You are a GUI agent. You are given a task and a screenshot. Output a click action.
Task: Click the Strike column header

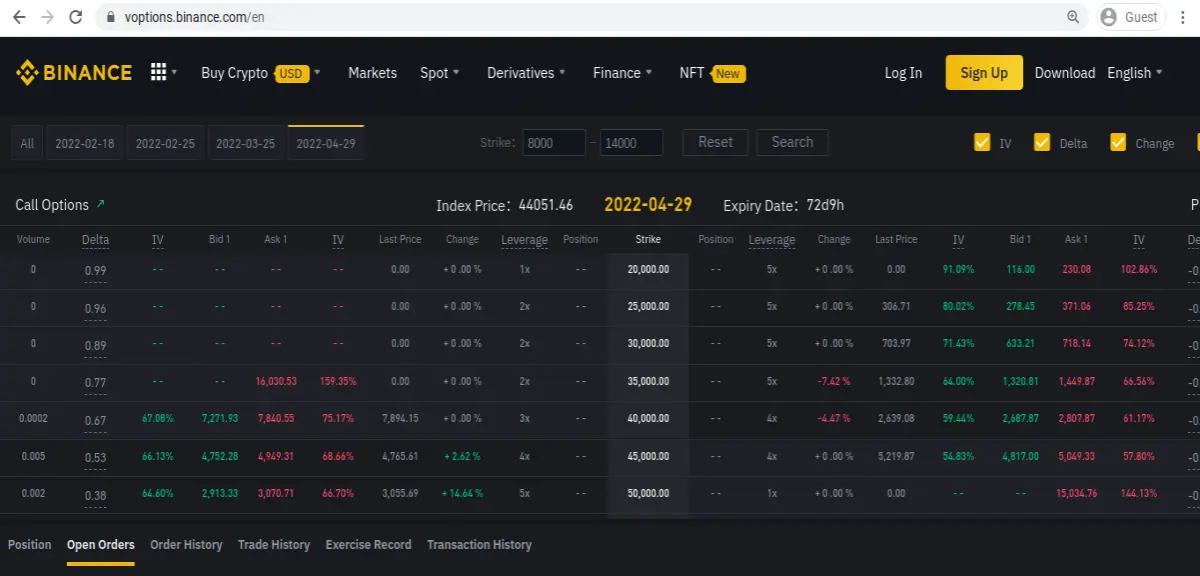[x=648, y=240]
